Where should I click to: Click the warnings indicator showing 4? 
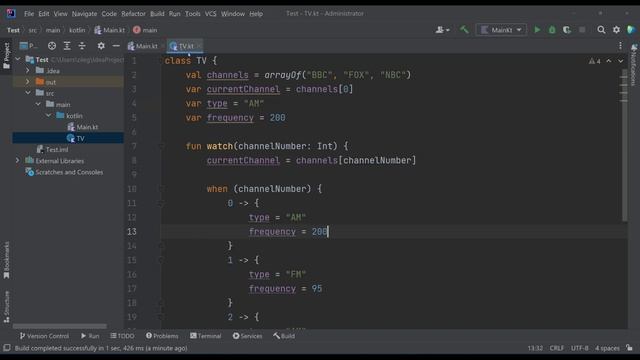(594, 61)
